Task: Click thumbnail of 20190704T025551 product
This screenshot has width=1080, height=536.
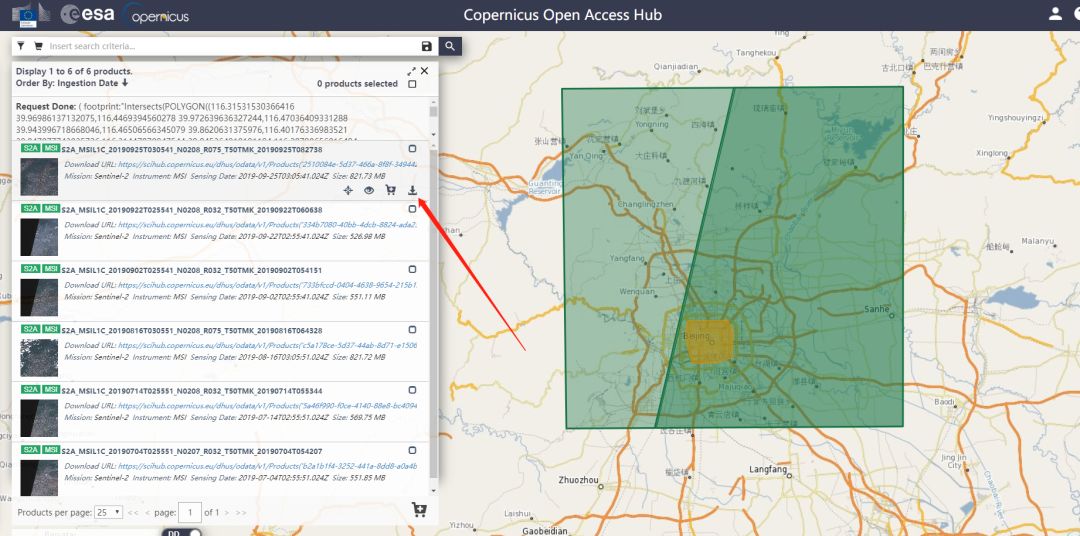Action: [39, 478]
